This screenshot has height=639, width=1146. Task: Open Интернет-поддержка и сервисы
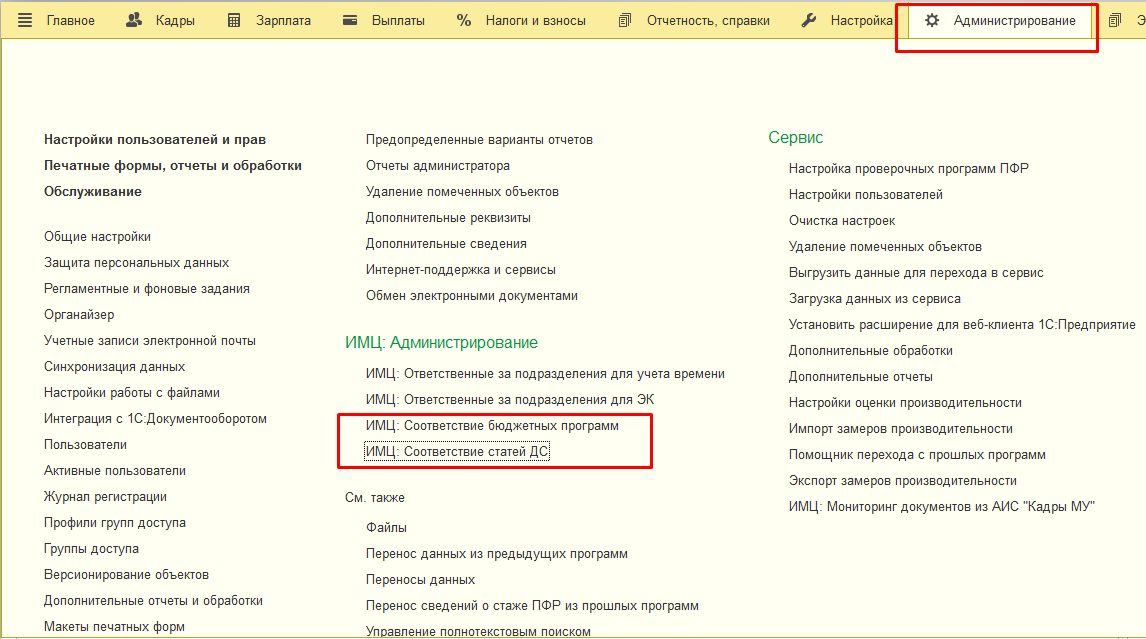pyautogui.click(x=460, y=270)
